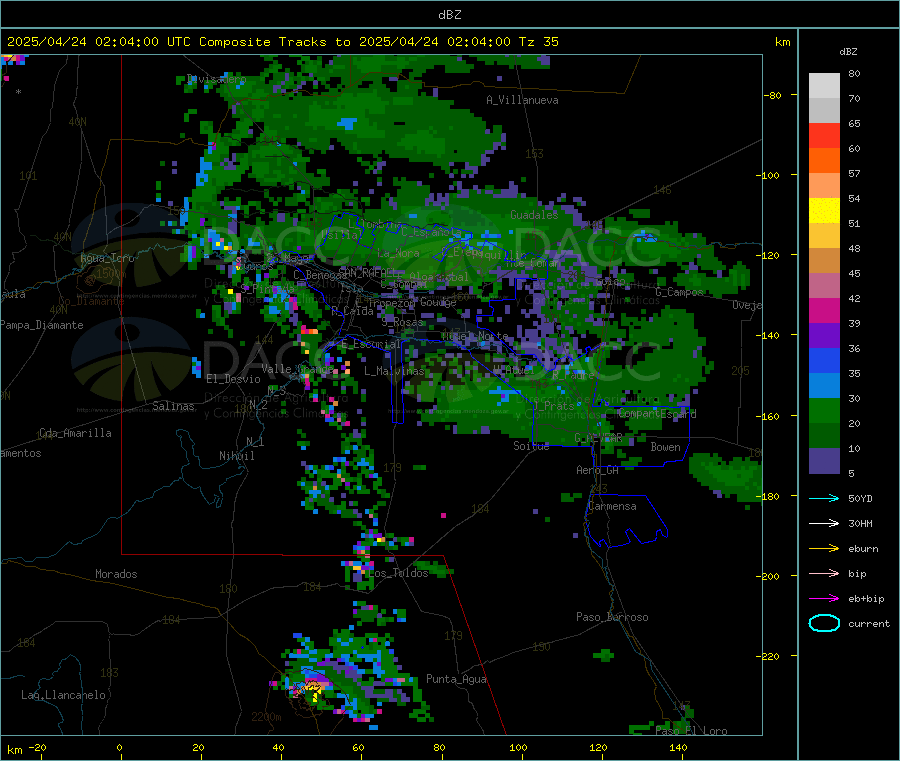This screenshot has width=900, height=761.
Task: Select the salmon 54–57 dBZ swatch
Action: point(824,186)
